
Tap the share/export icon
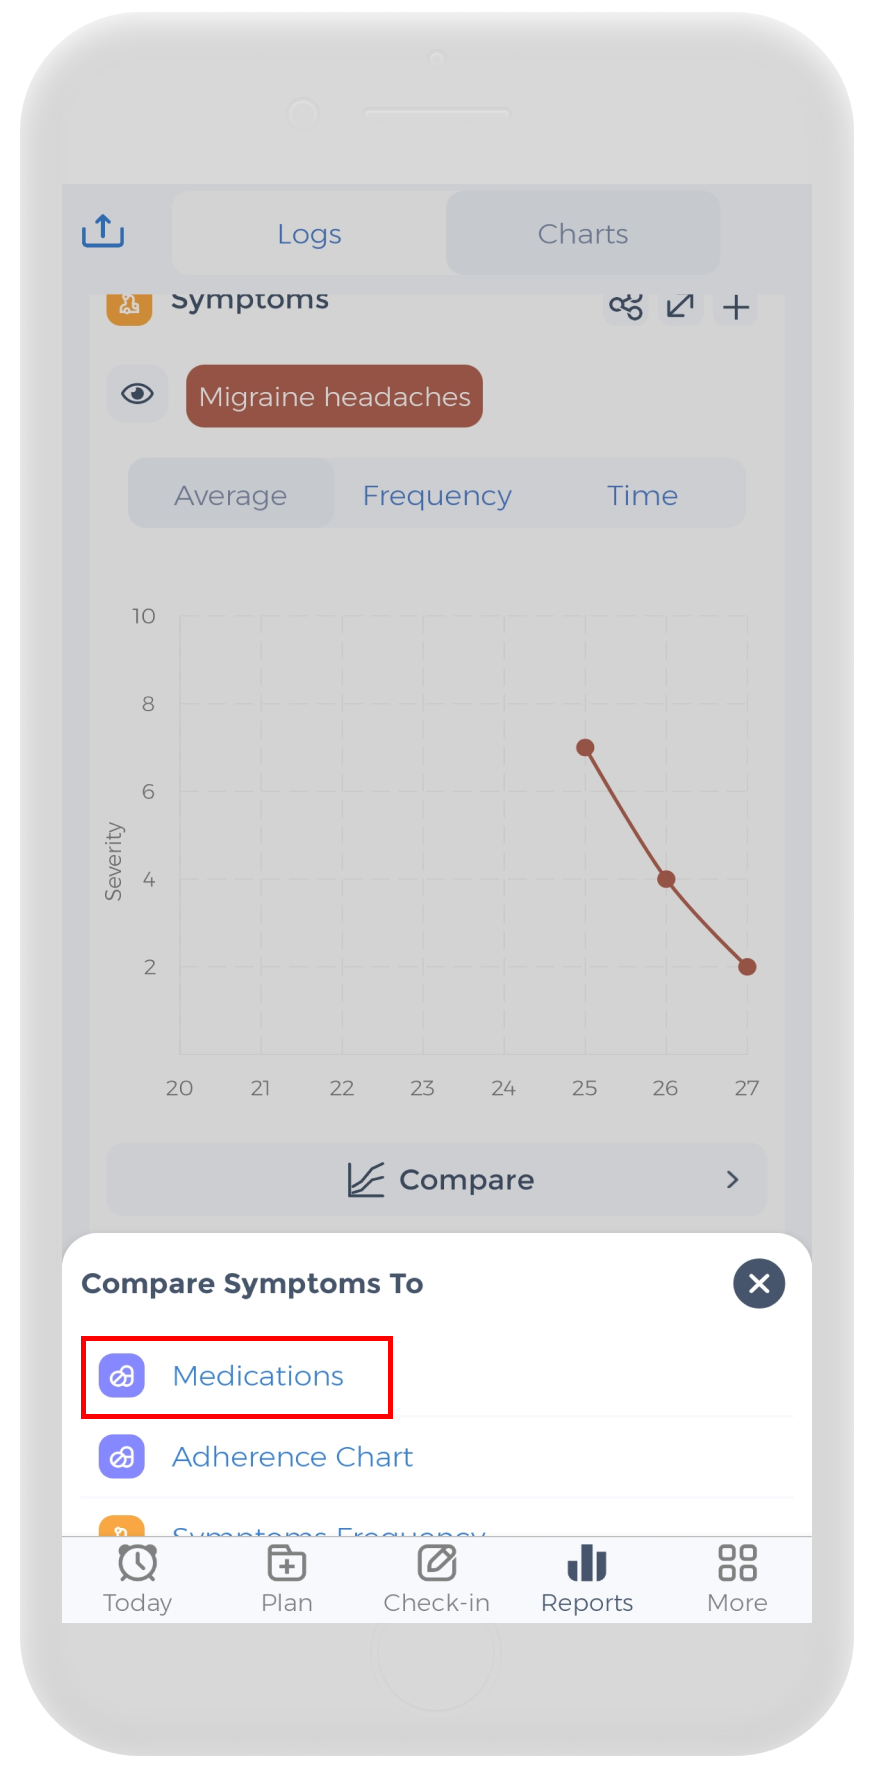[103, 232]
